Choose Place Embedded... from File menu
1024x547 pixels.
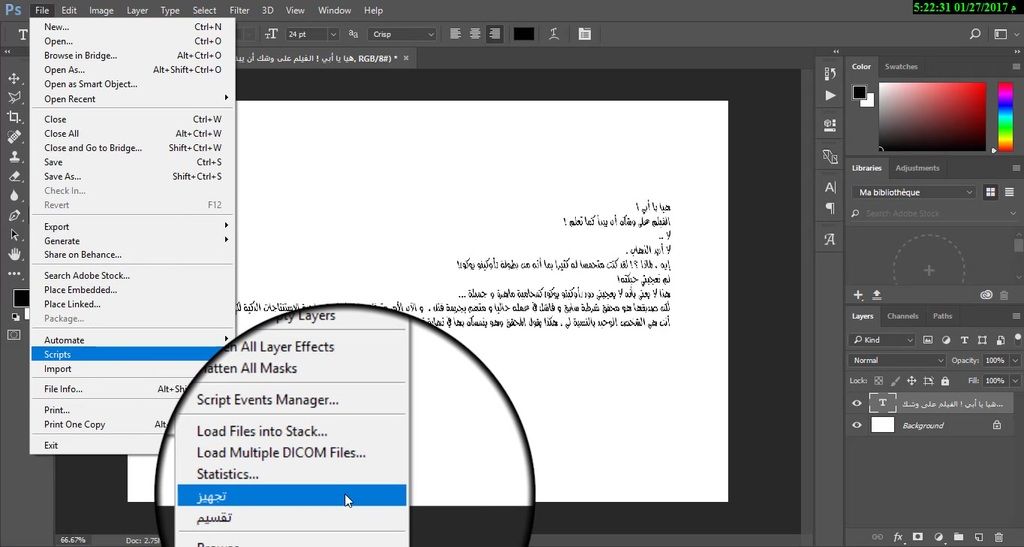pyautogui.click(x=133, y=290)
